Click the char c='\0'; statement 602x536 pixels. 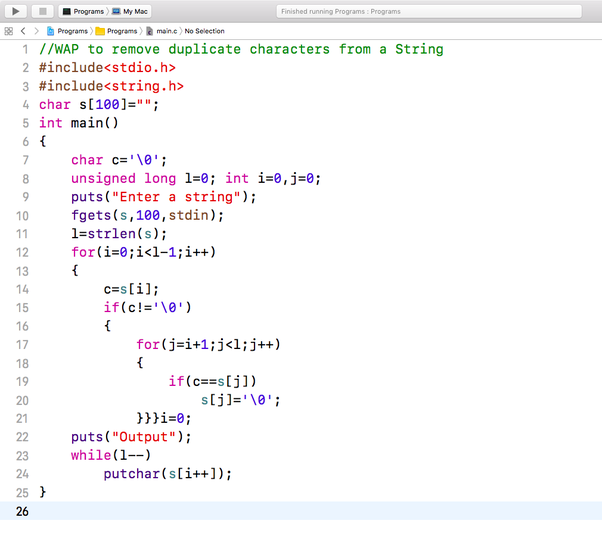pyautogui.click(x=119, y=160)
